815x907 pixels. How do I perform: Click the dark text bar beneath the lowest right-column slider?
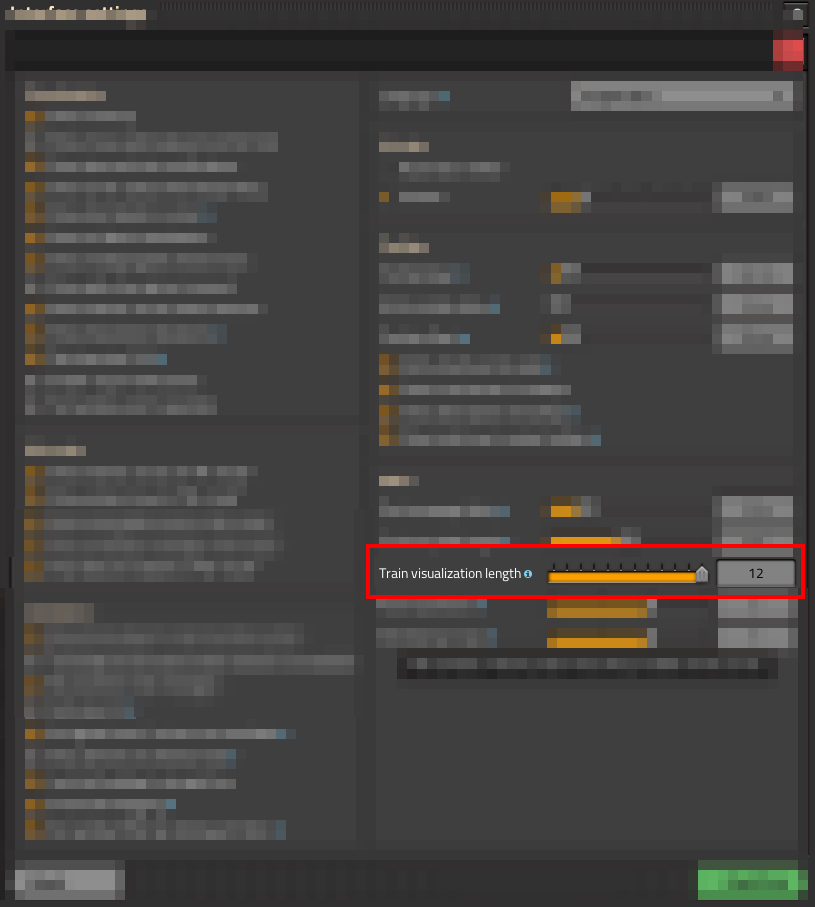[x=587, y=668]
